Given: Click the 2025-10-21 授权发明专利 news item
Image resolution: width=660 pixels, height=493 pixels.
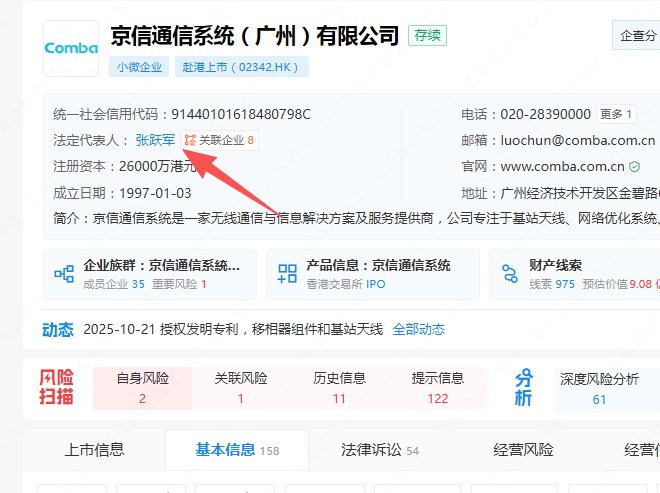Looking at the screenshot, I should coord(233,329).
